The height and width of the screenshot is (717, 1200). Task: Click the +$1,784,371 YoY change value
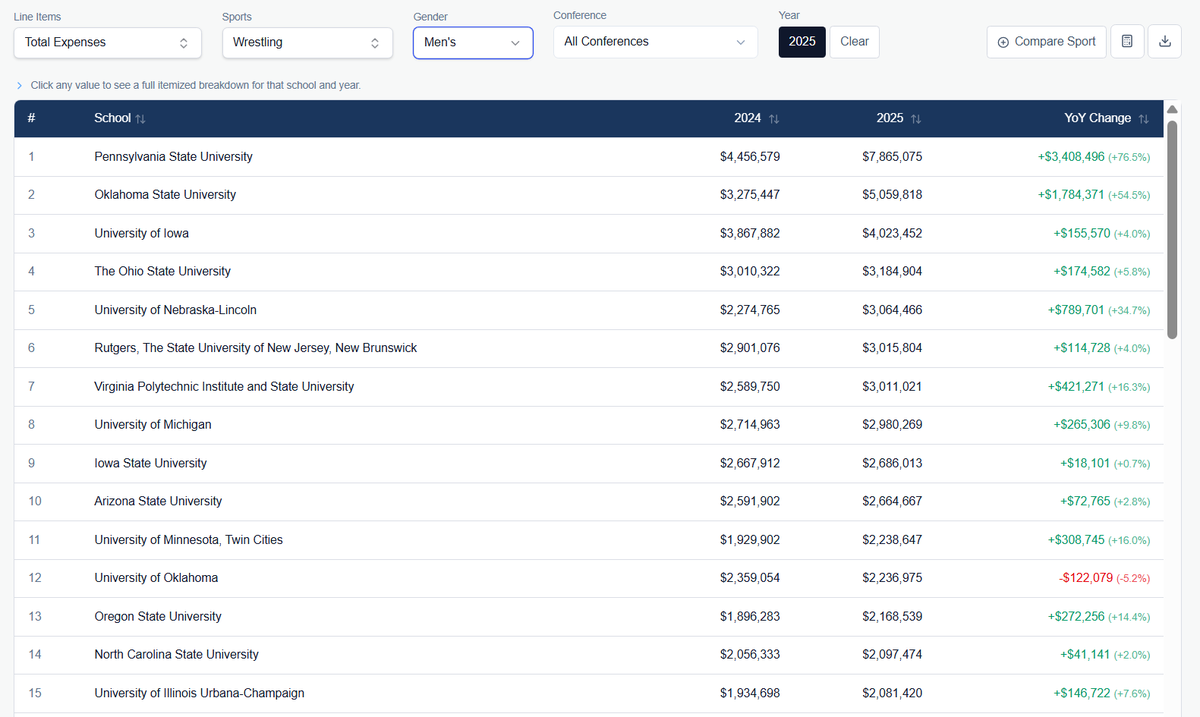pyautogui.click(x=1071, y=194)
